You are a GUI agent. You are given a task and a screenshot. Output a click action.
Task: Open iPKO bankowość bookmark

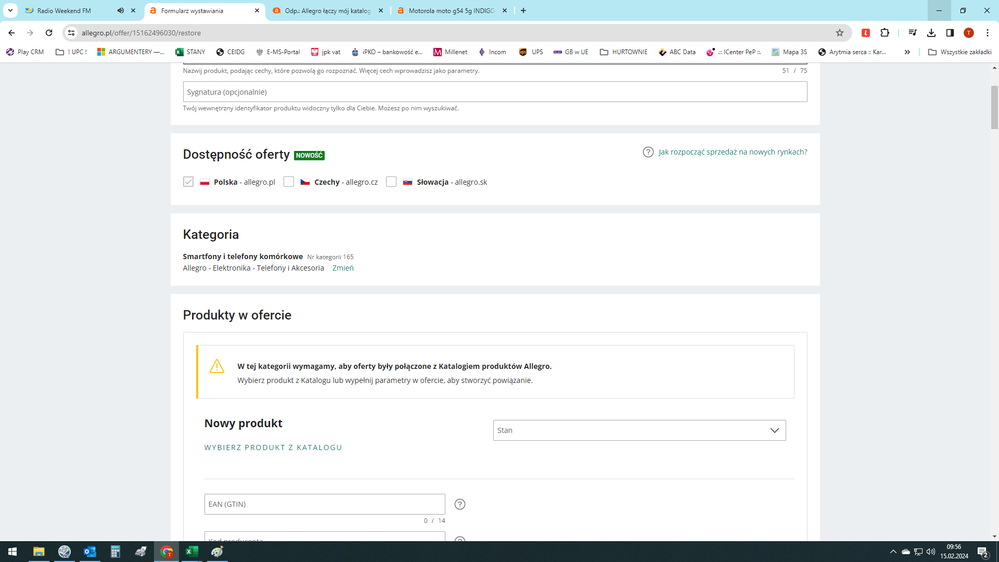tap(387, 52)
